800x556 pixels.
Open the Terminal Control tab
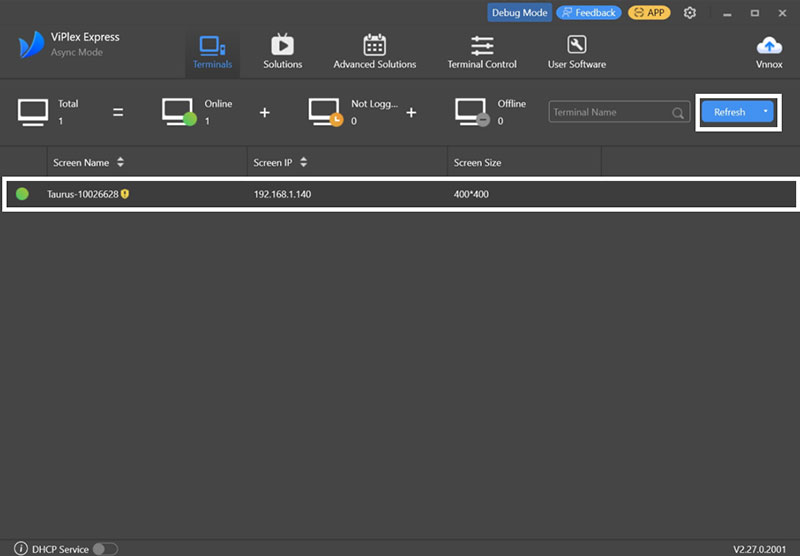[482, 53]
